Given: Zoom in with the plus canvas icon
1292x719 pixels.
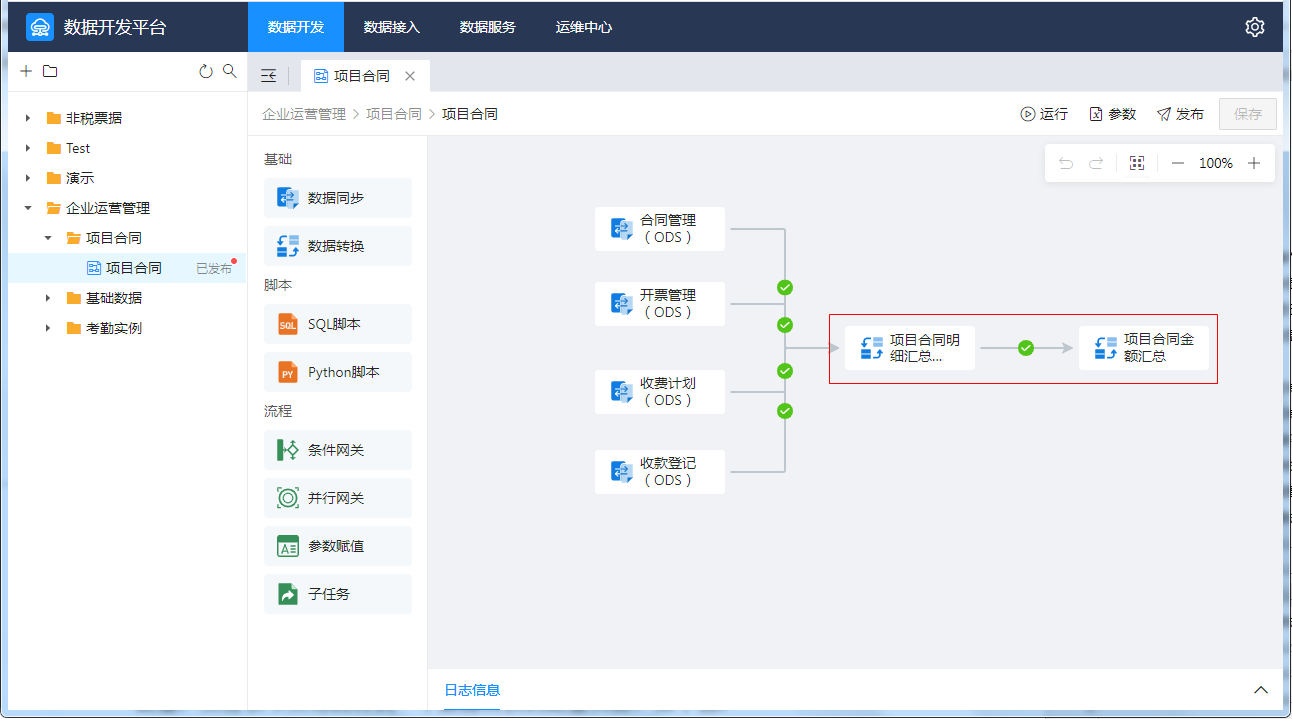Looking at the screenshot, I should coord(1254,163).
